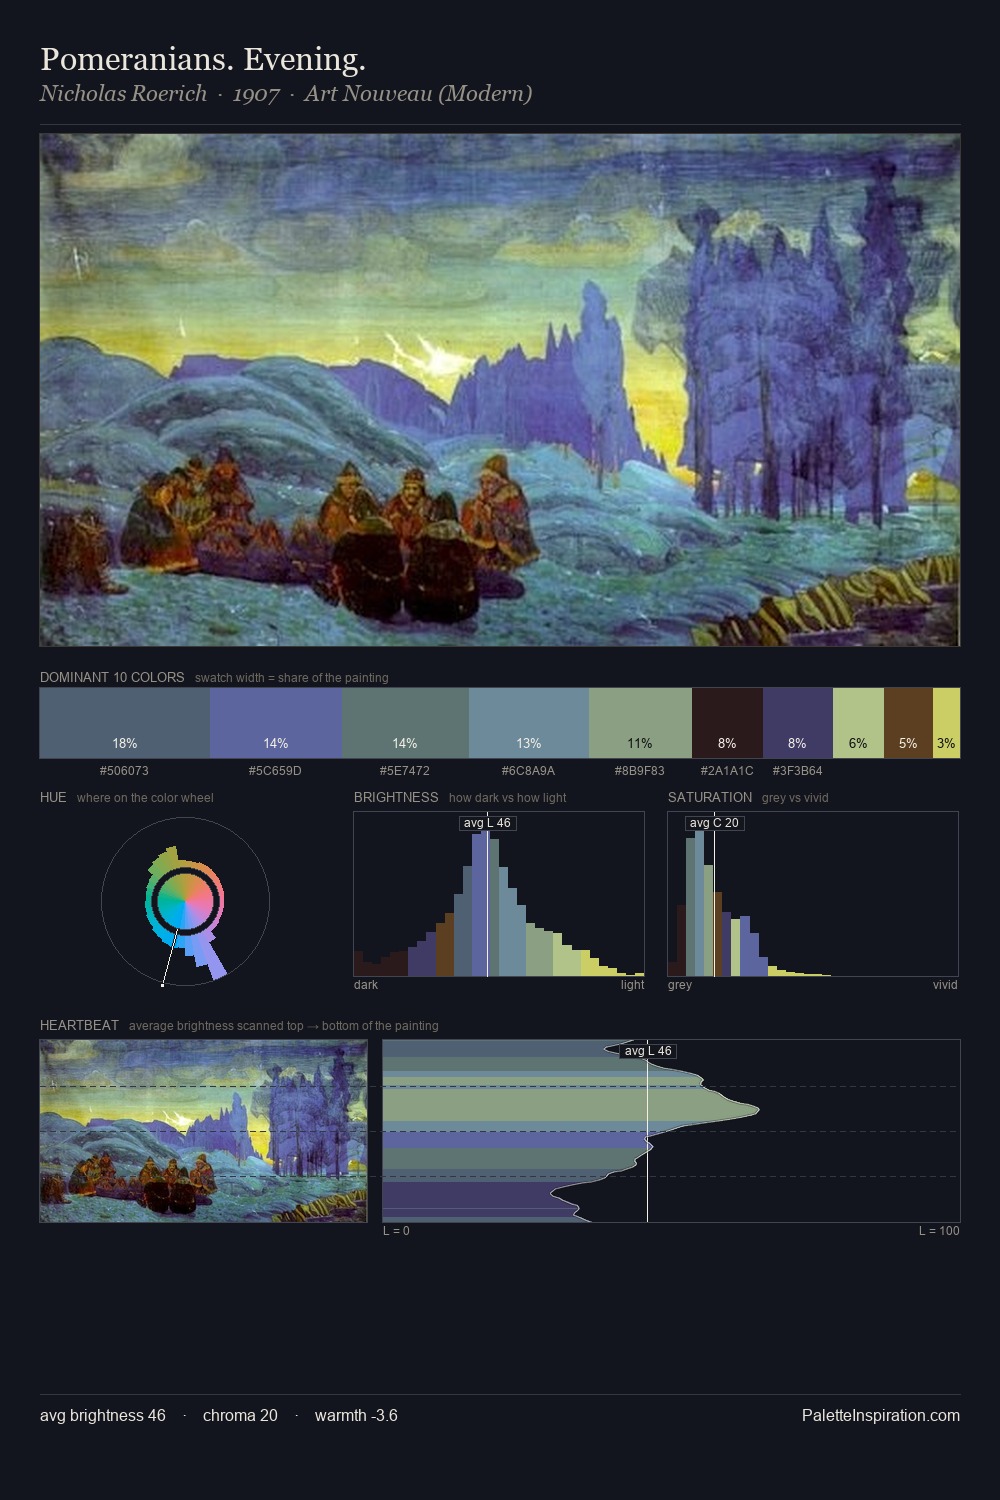Click the Brightness histogram chart
1000x1500 pixels.
(499, 894)
